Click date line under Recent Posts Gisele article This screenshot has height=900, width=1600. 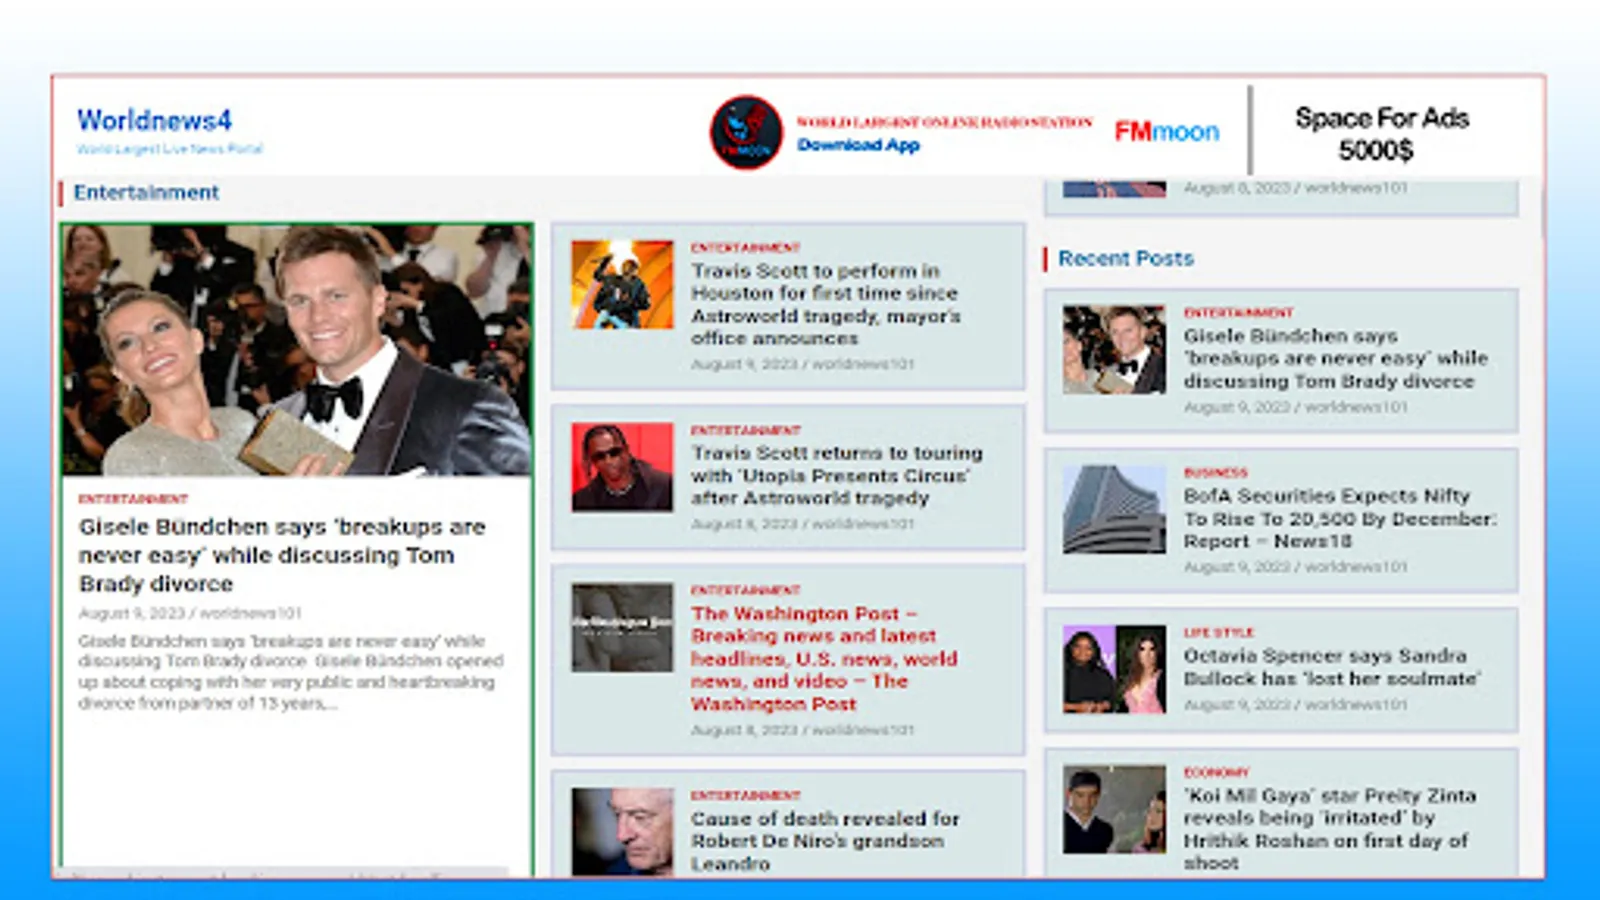tap(1296, 407)
